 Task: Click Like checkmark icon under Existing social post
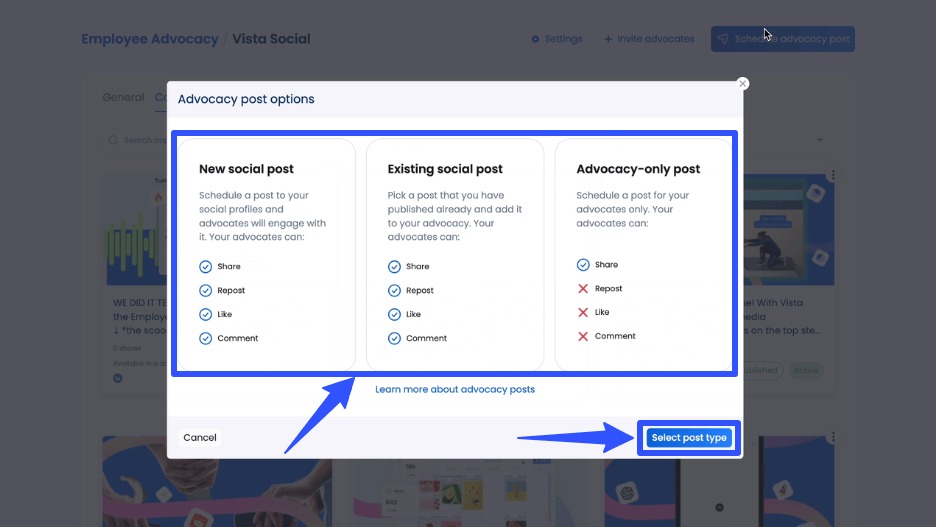point(394,315)
